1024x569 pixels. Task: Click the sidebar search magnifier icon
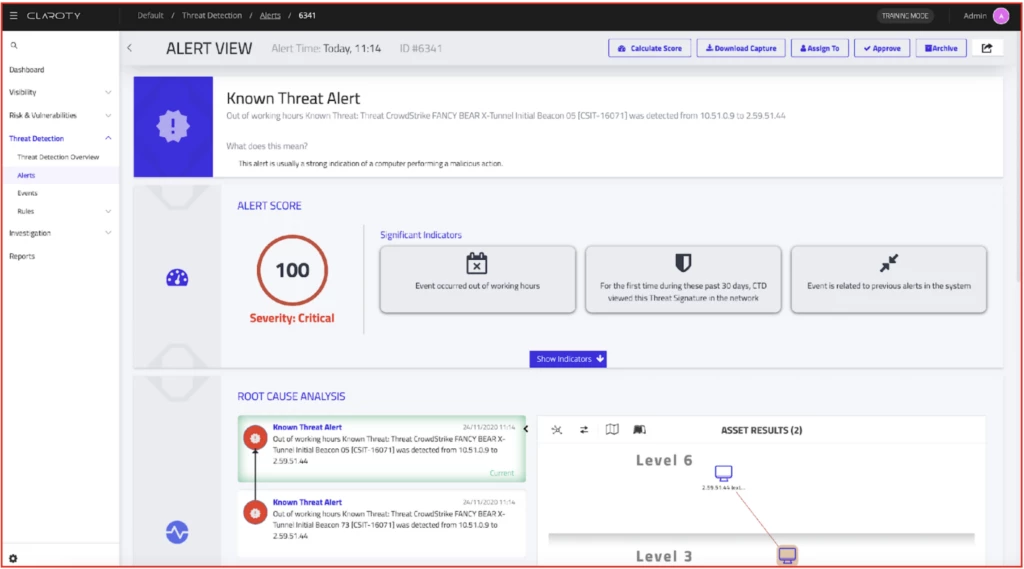click(x=14, y=46)
